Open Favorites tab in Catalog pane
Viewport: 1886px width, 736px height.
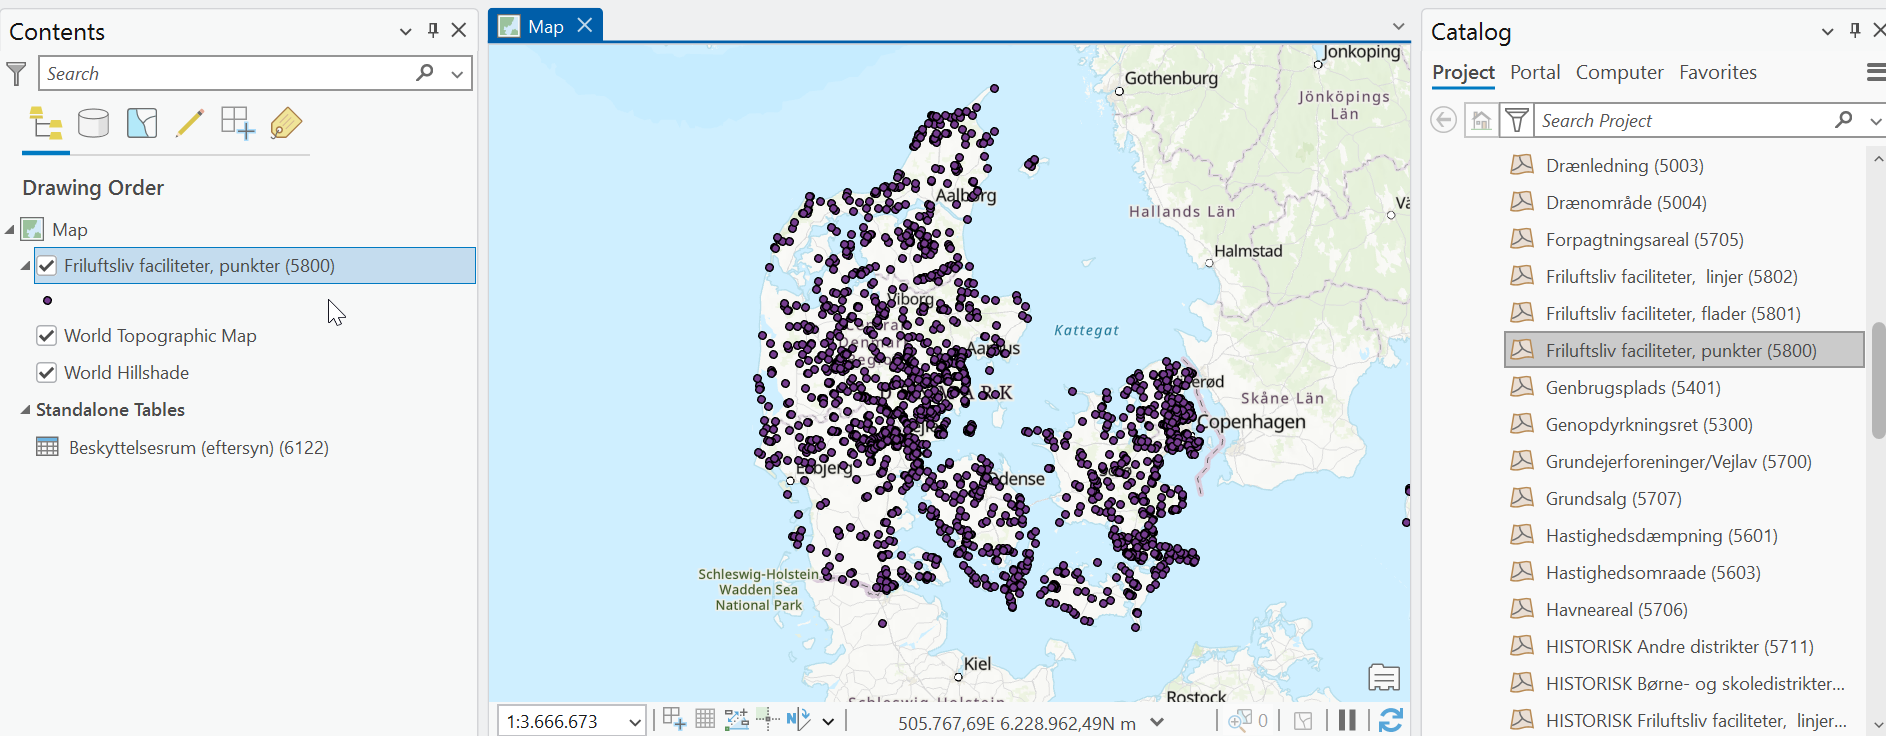1717,72
